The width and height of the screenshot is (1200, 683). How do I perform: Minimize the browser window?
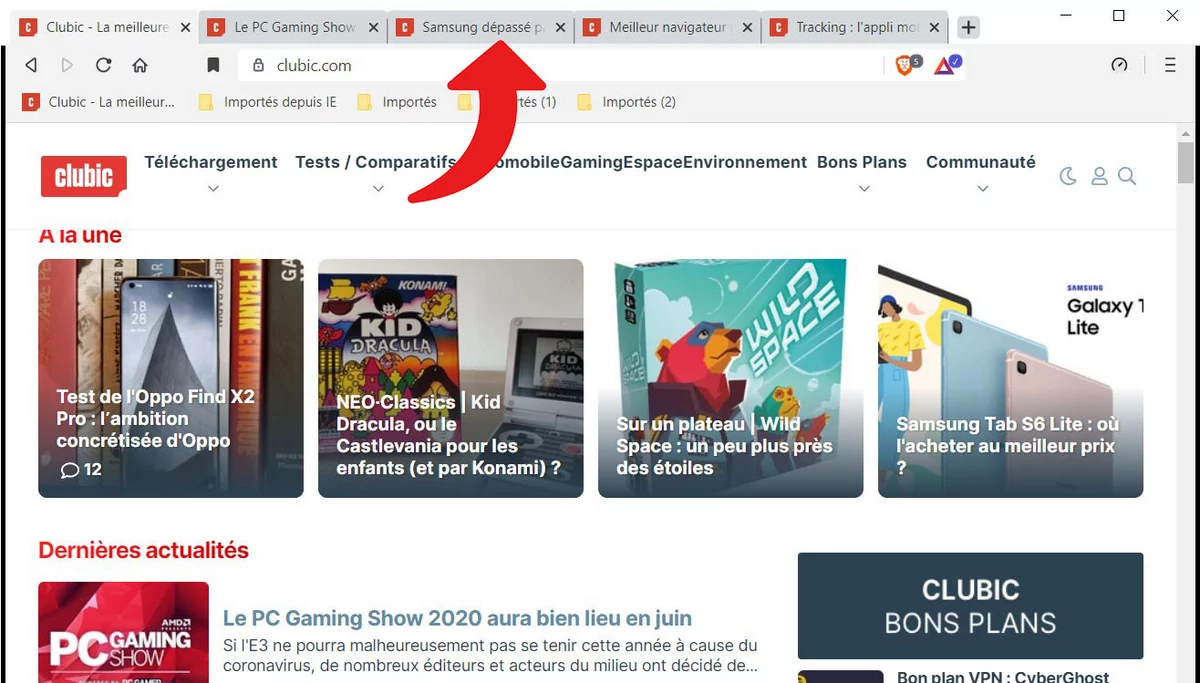coord(1068,15)
